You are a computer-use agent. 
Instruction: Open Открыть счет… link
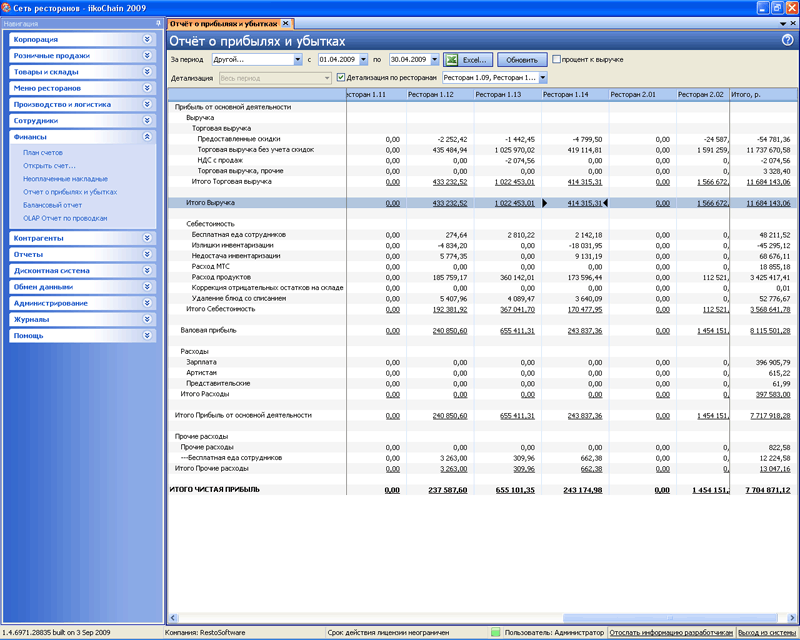point(49,166)
